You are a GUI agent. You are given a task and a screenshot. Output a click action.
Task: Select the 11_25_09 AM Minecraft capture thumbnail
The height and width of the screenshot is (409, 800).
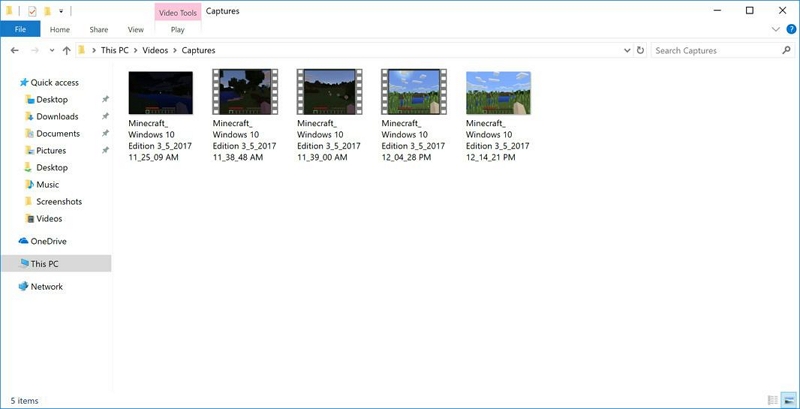[x=161, y=92]
